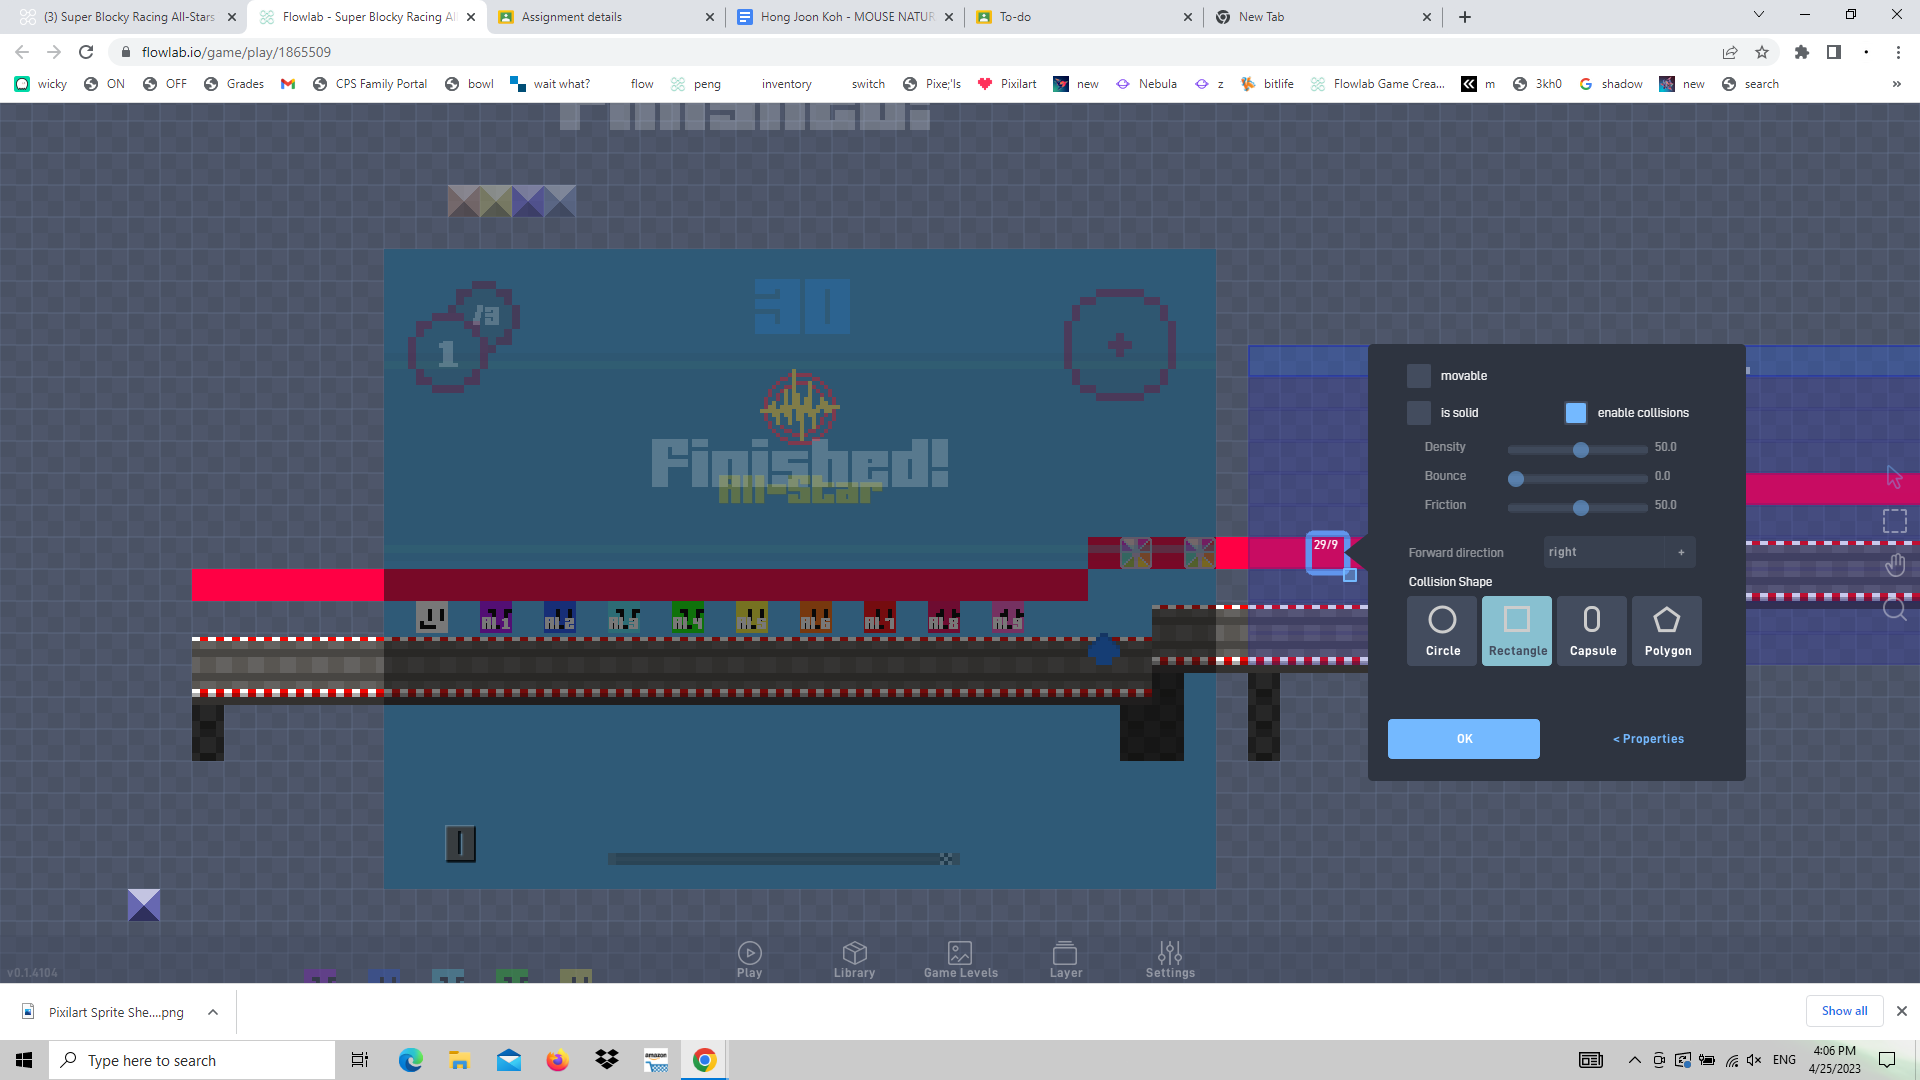Image resolution: width=1920 pixels, height=1080 pixels.
Task: Open Microsoft Edge from taskbar
Action: coord(410,1060)
